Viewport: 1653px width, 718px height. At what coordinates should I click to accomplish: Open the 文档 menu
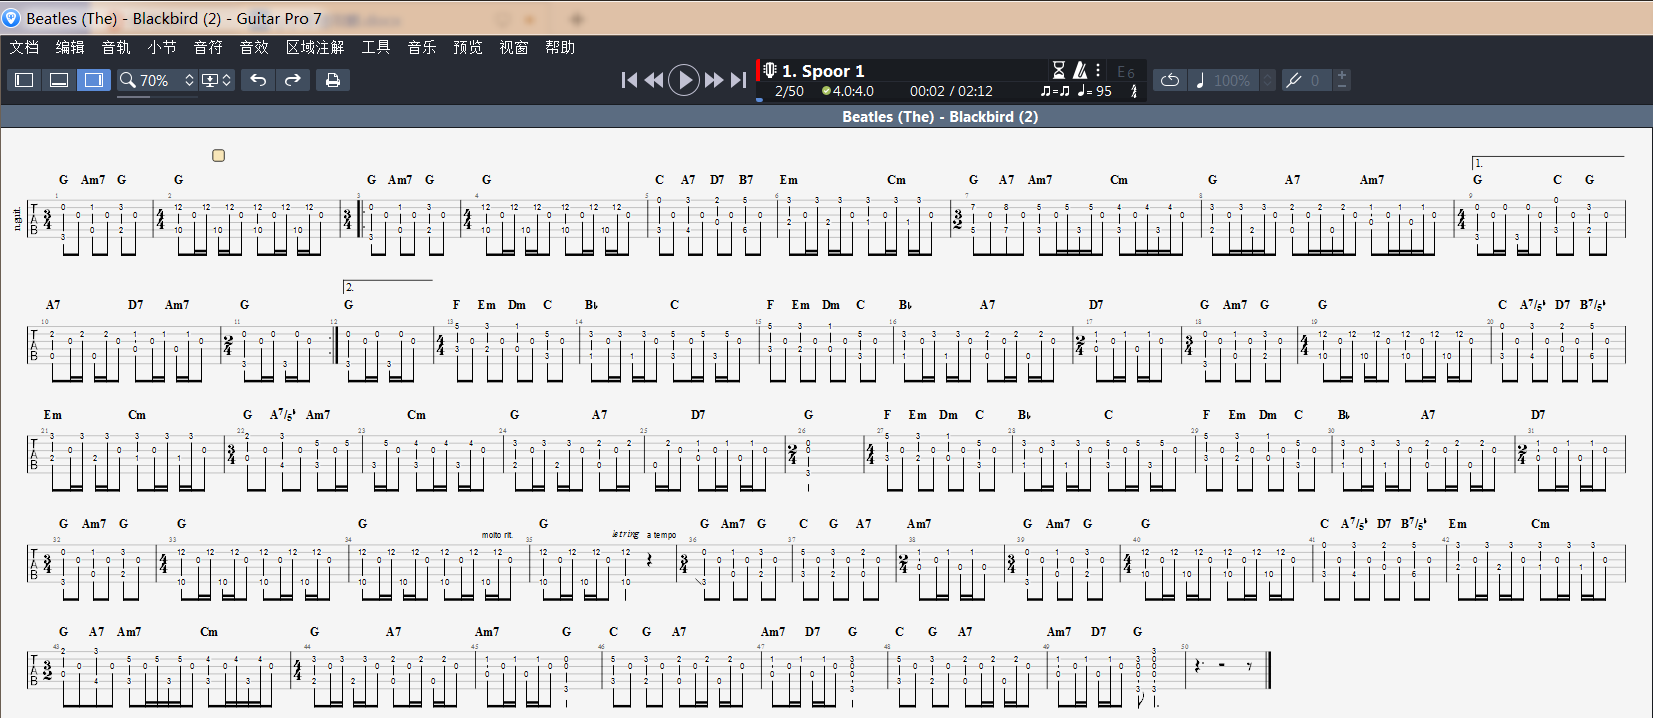pyautogui.click(x=24, y=47)
